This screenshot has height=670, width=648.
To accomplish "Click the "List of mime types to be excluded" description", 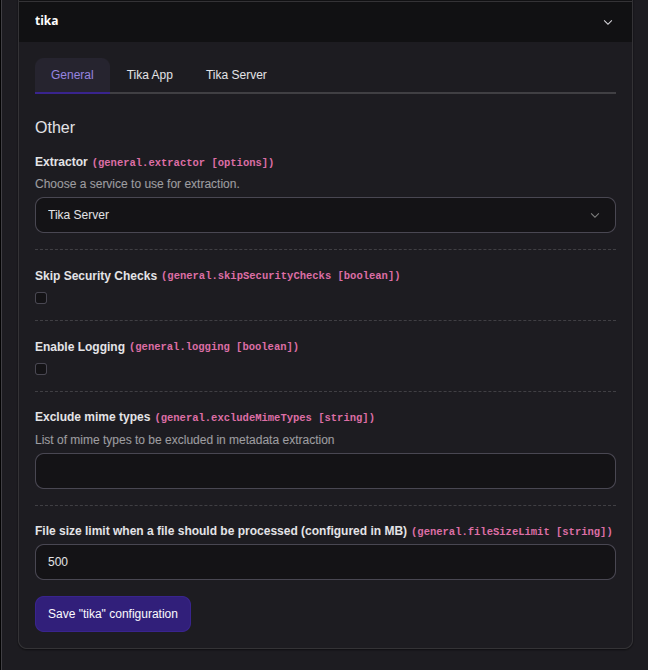I will 185,440.
